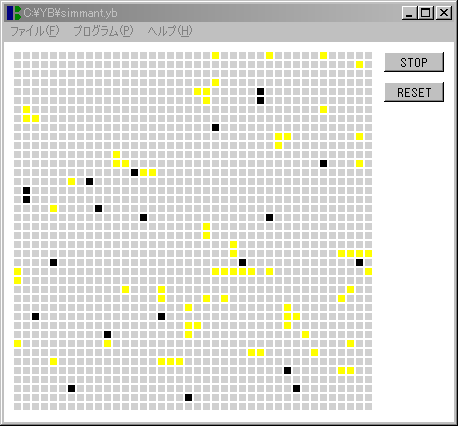458x426 pixels.
Task: Click the STOP button
Action: pyautogui.click(x=414, y=62)
